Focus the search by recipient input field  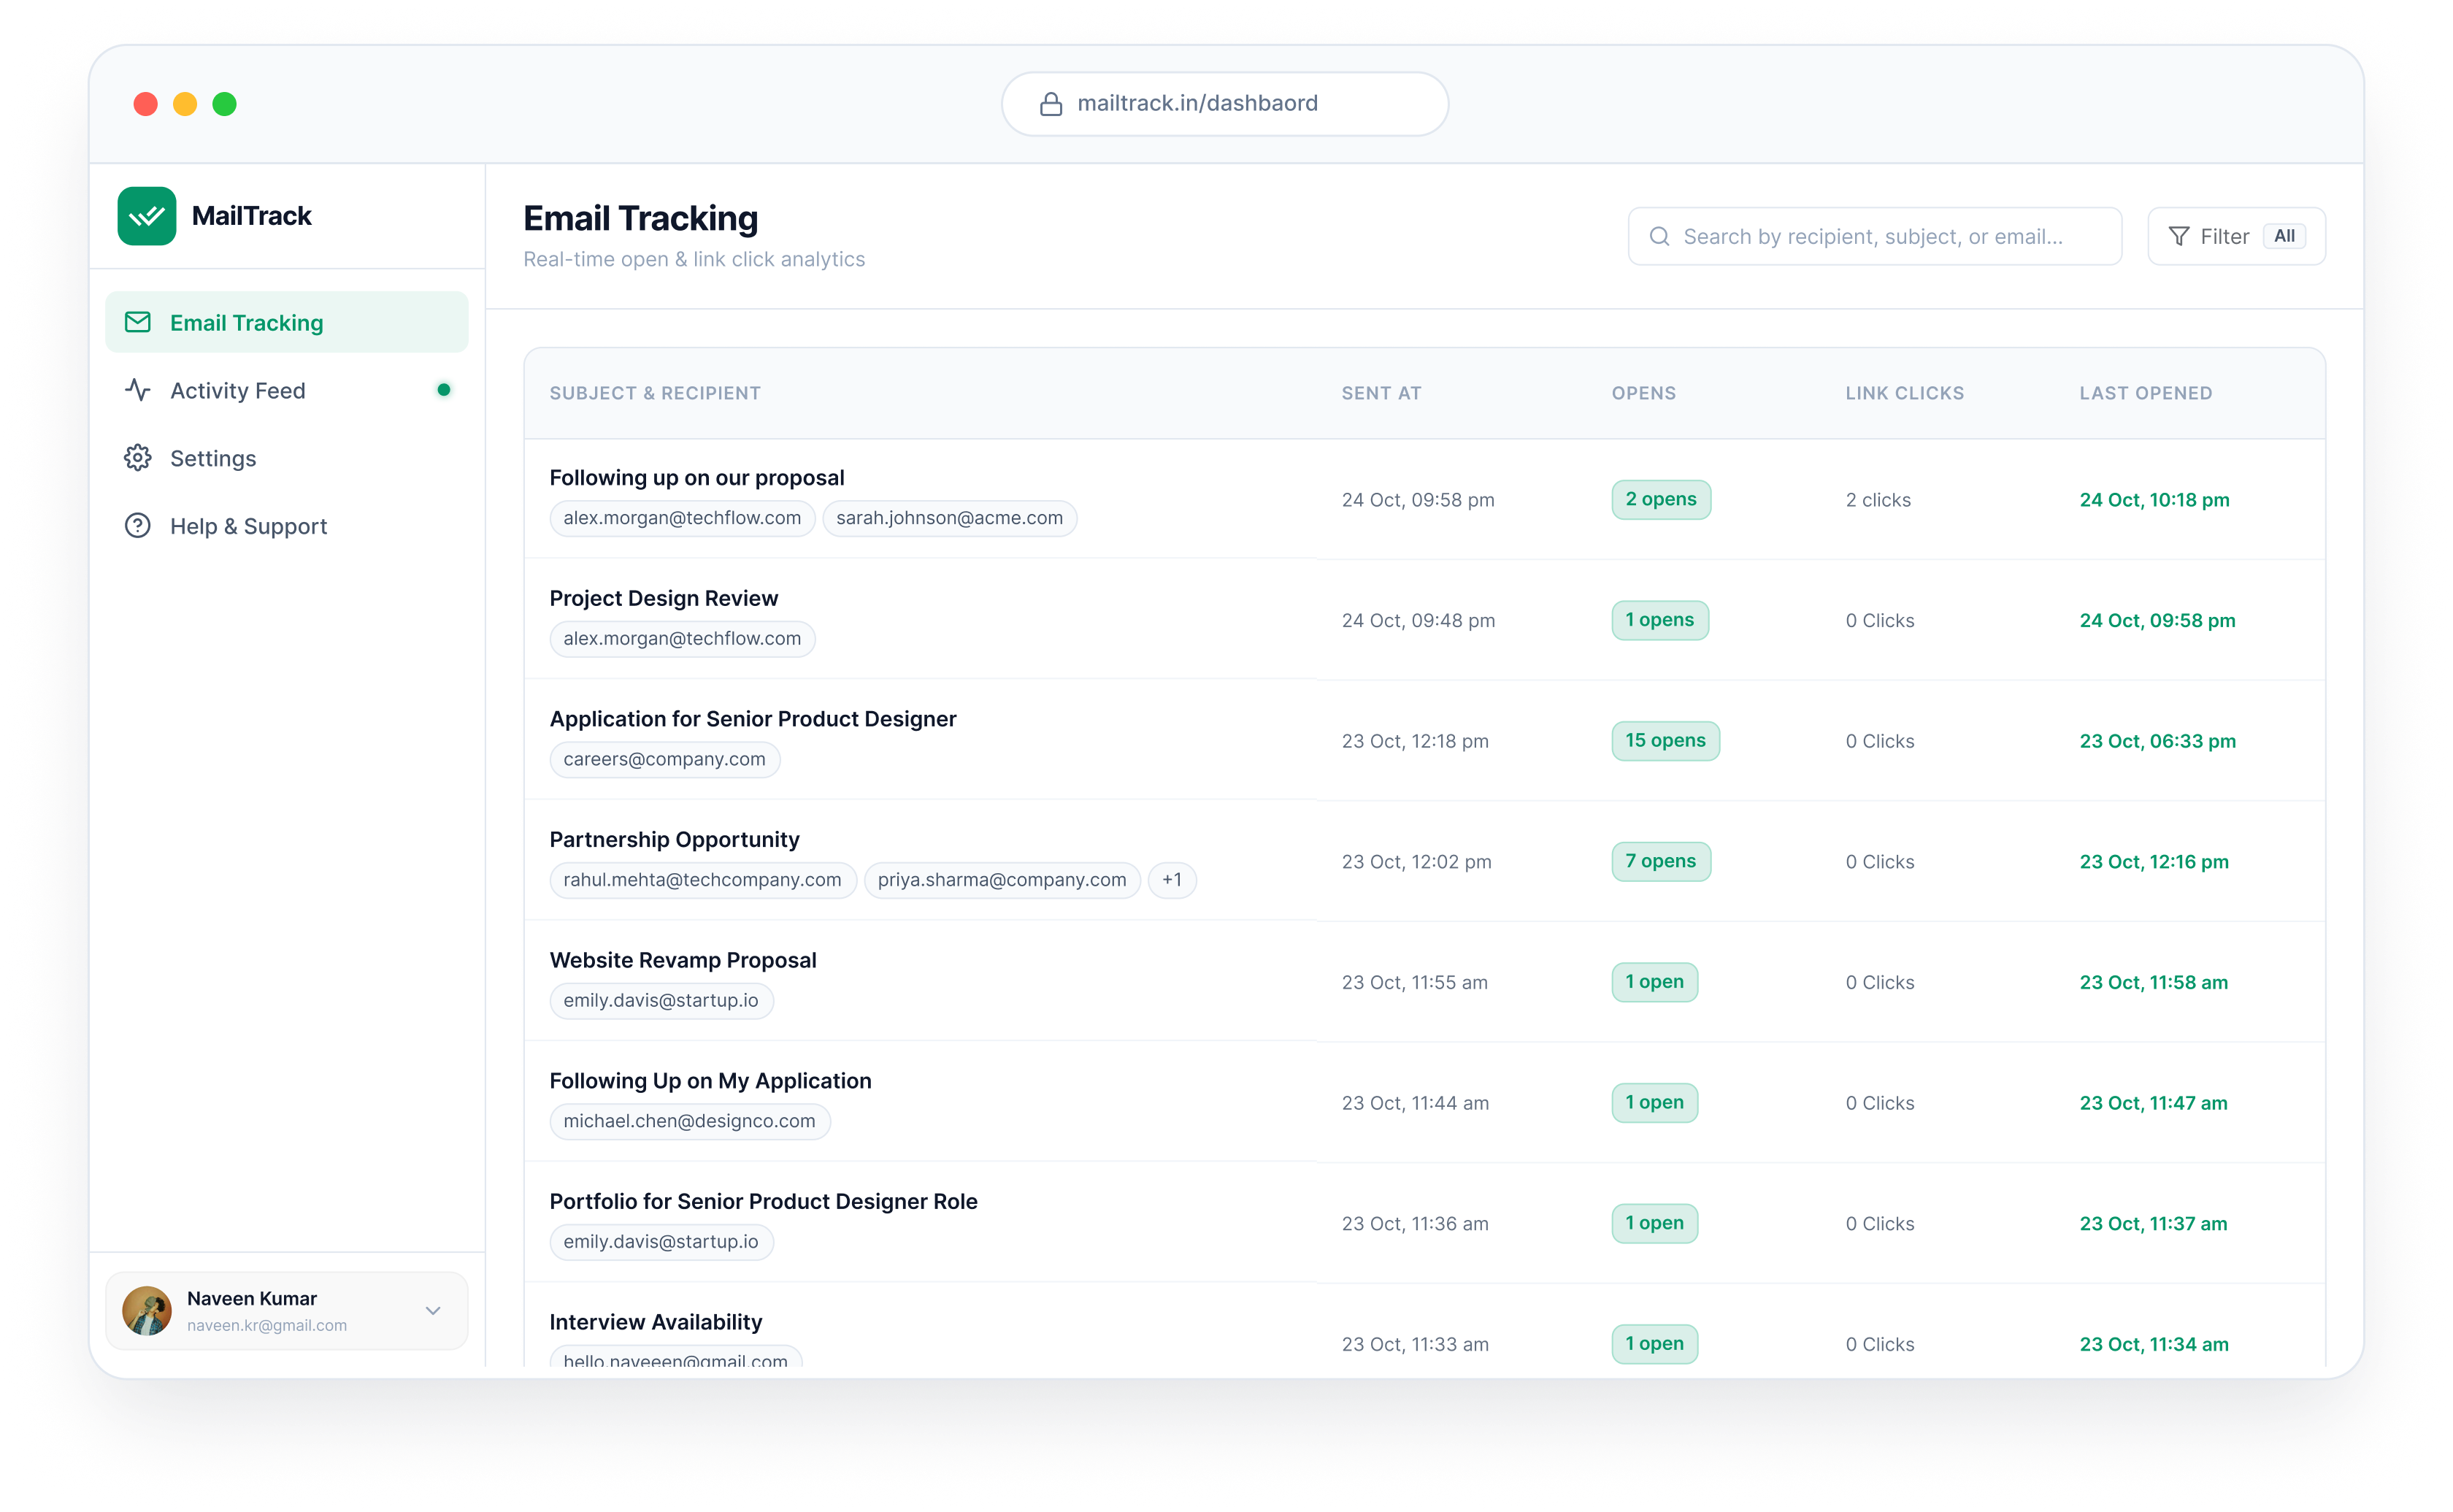pyautogui.click(x=1874, y=236)
